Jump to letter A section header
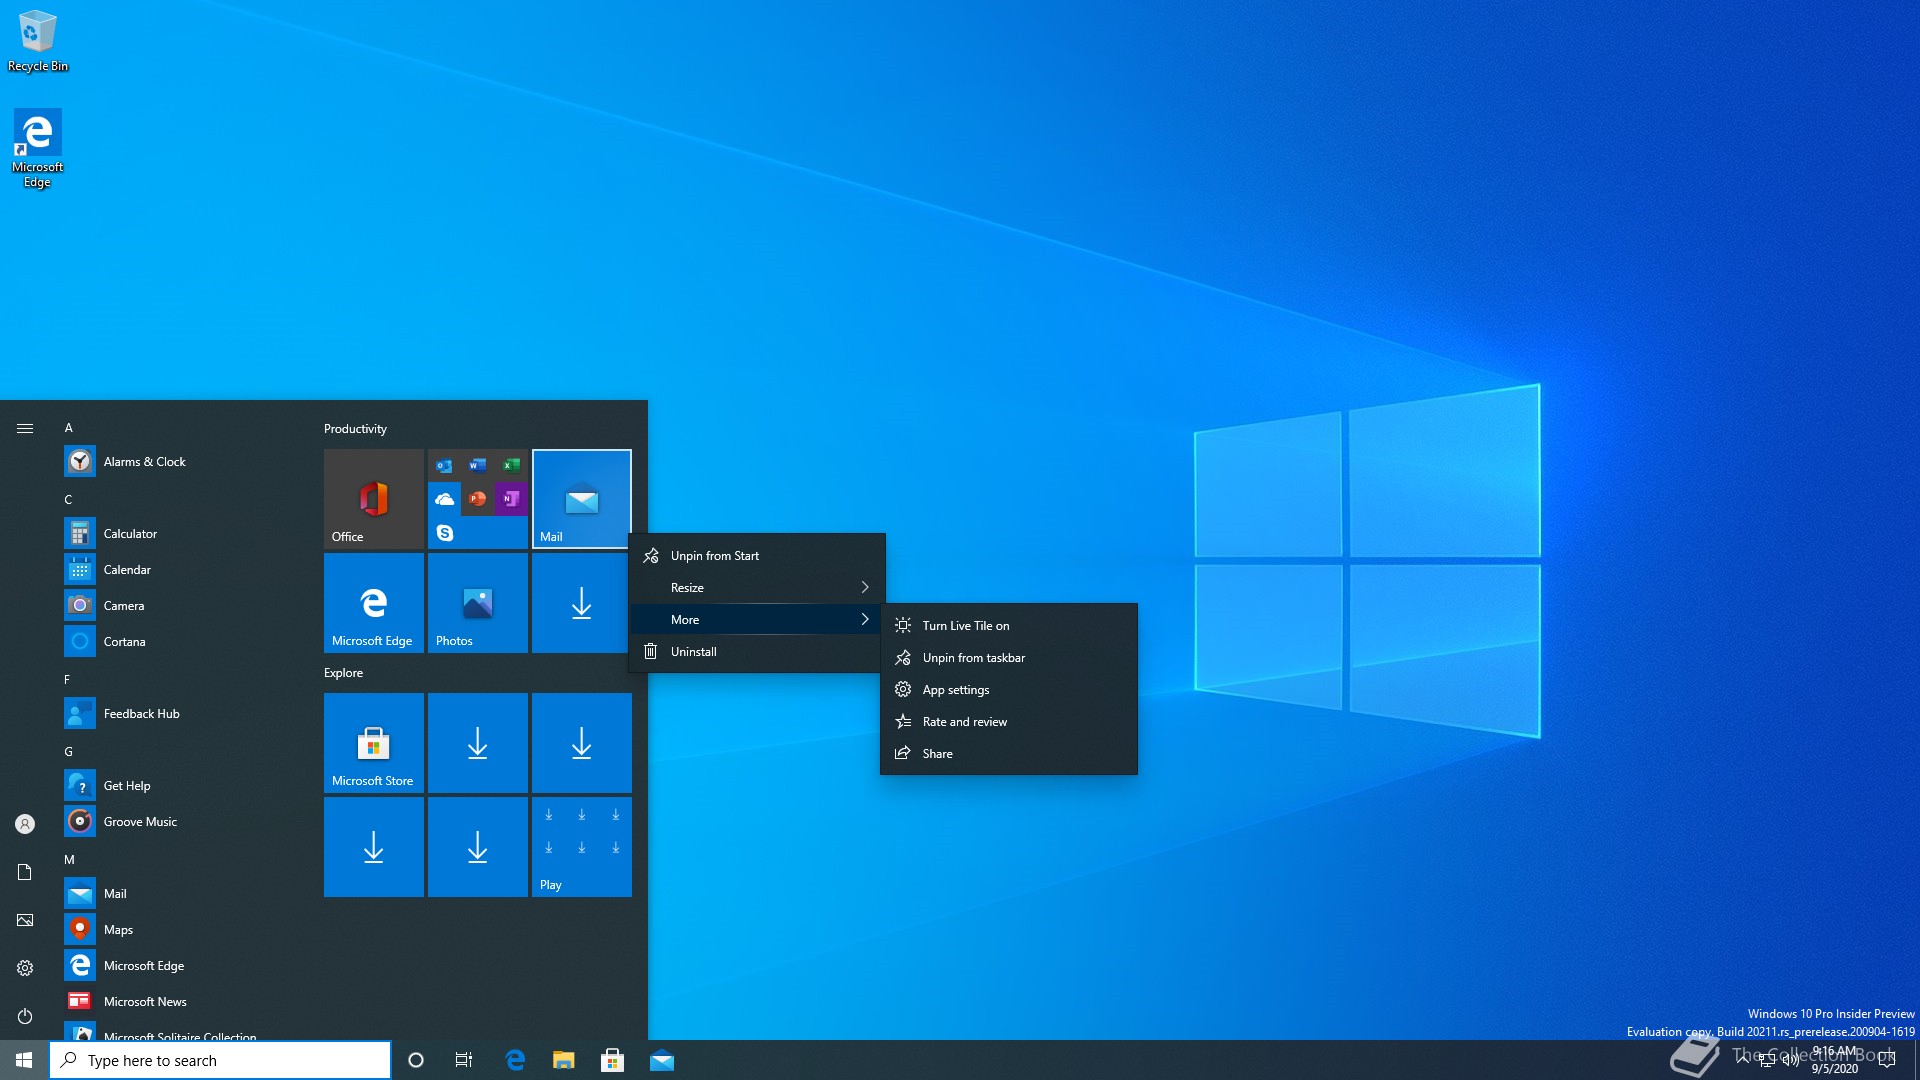Screen dimensions: 1920x1080 [69, 427]
